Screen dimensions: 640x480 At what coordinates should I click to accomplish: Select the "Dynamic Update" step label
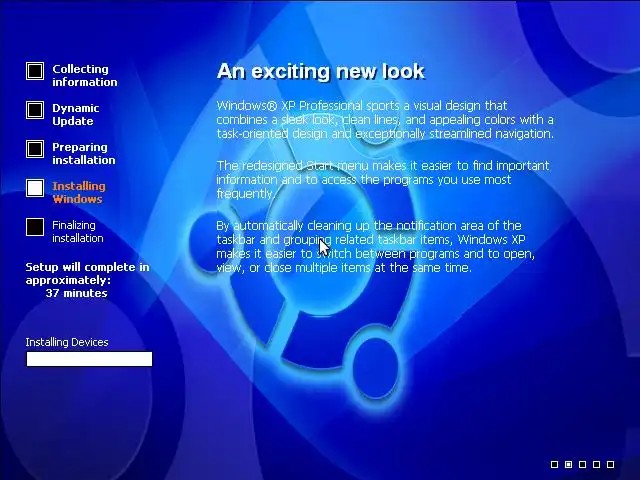(x=76, y=115)
